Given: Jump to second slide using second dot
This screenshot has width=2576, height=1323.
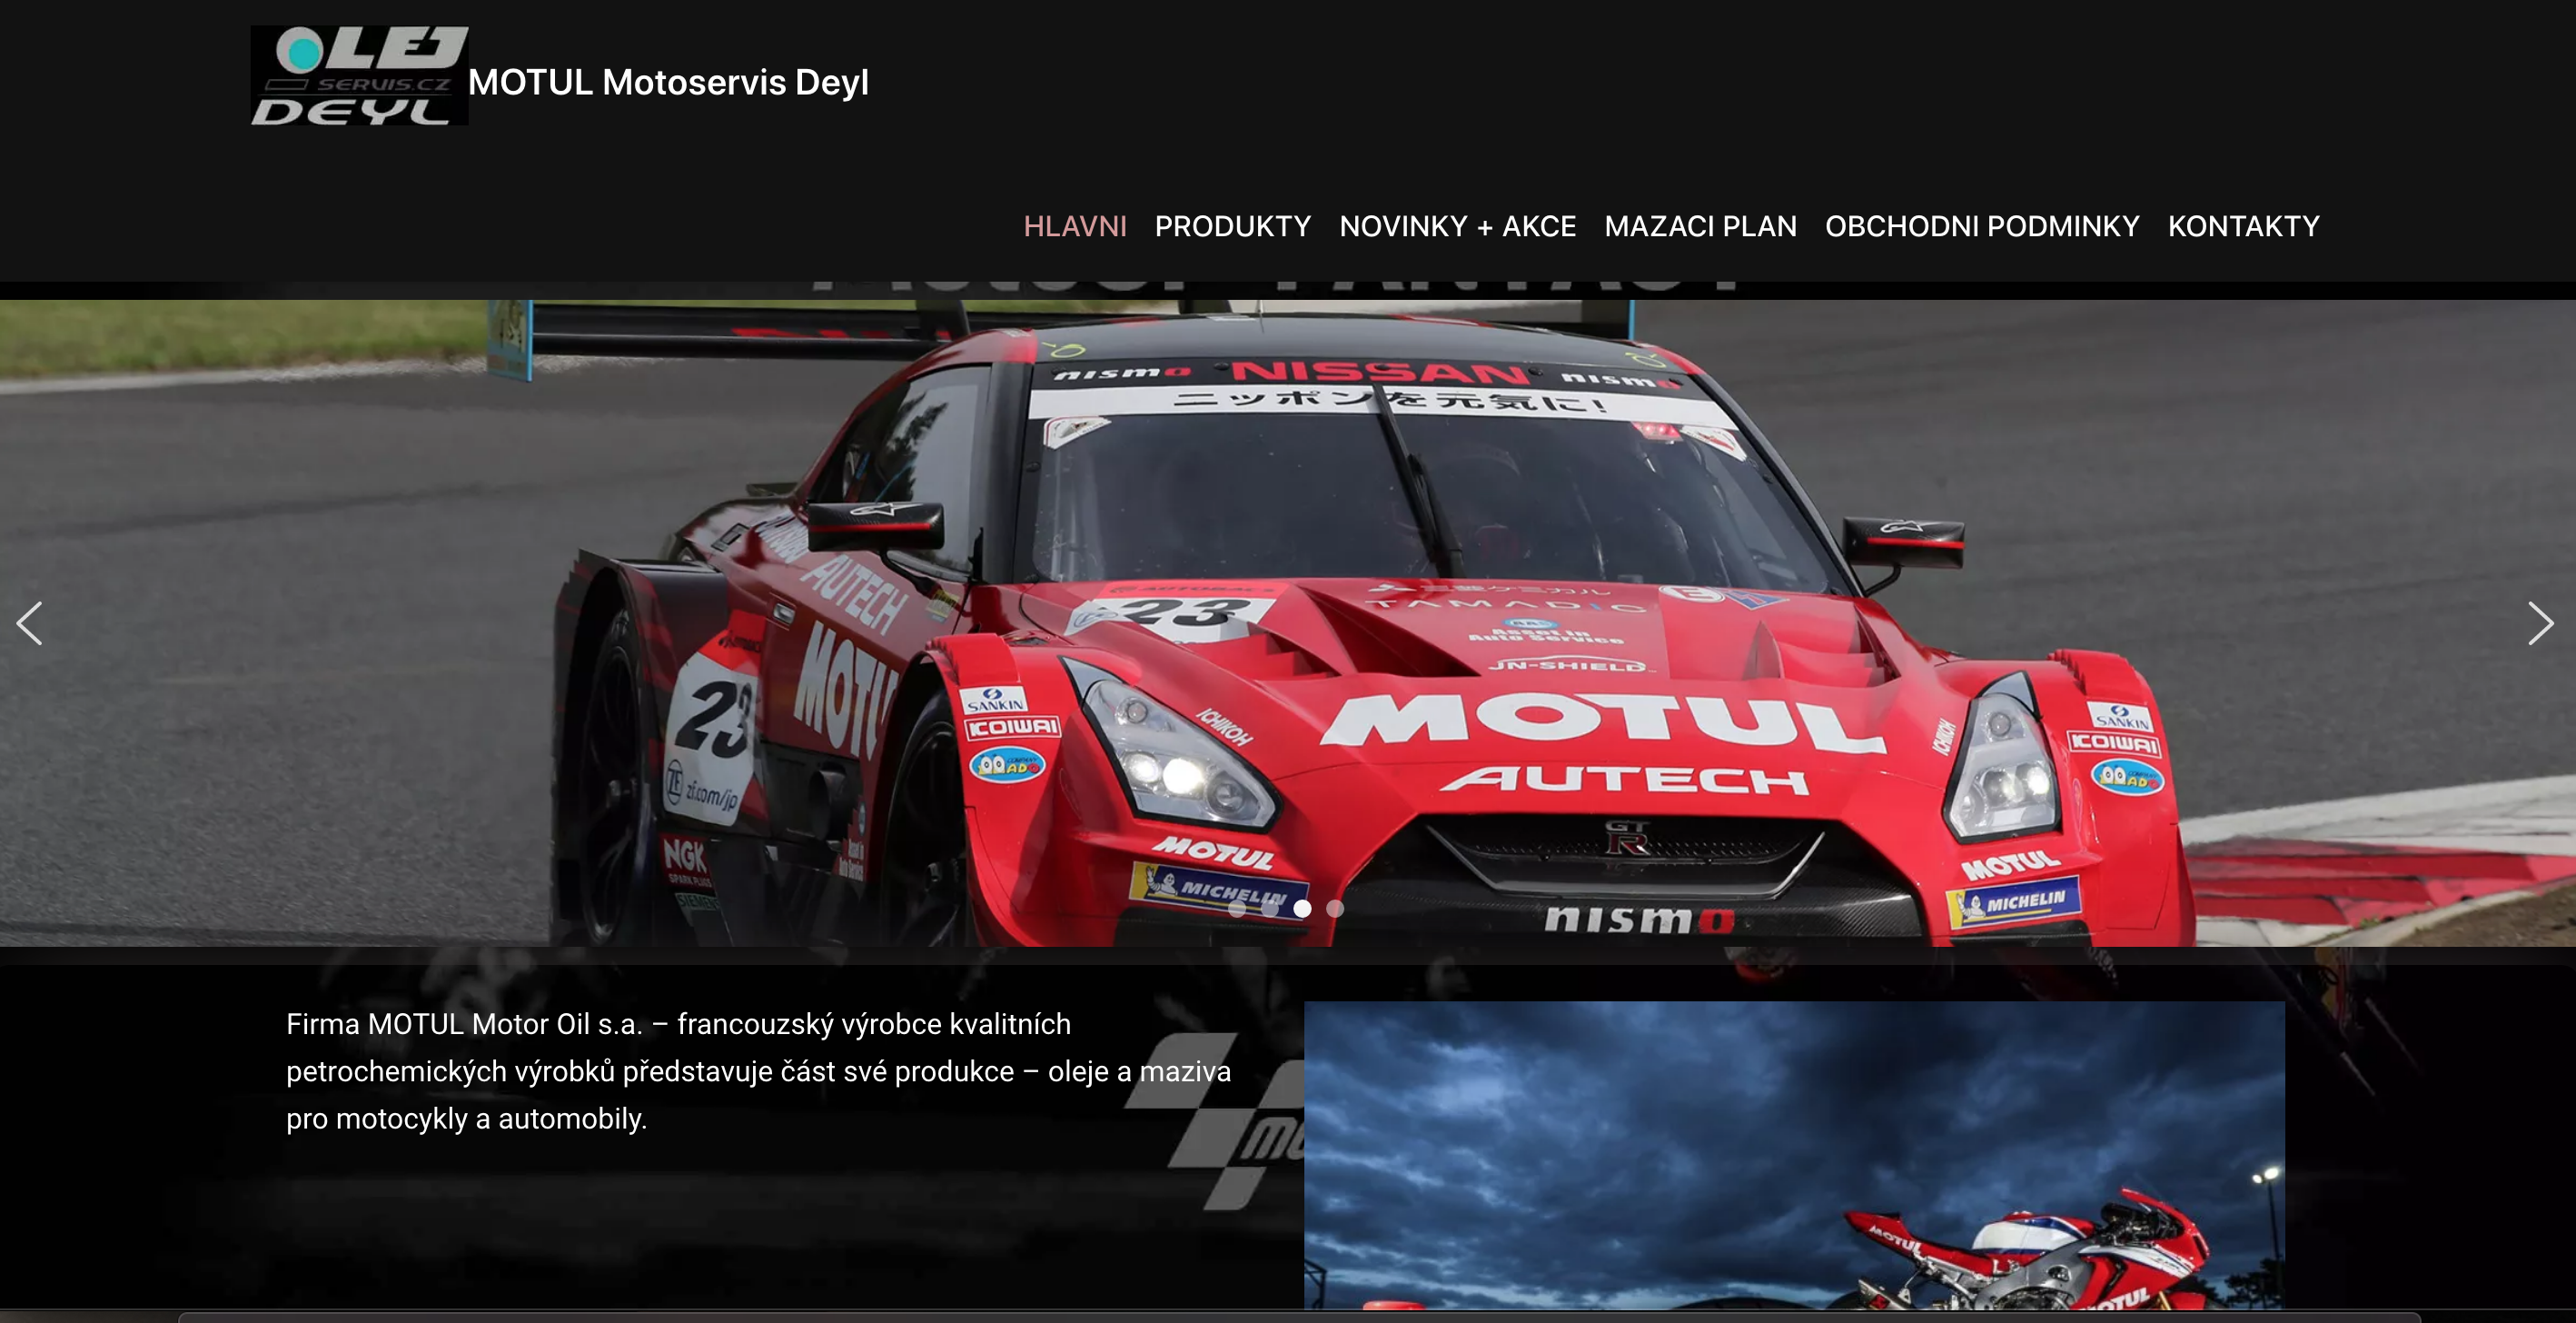Looking at the screenshot, I should point(1270,908).
